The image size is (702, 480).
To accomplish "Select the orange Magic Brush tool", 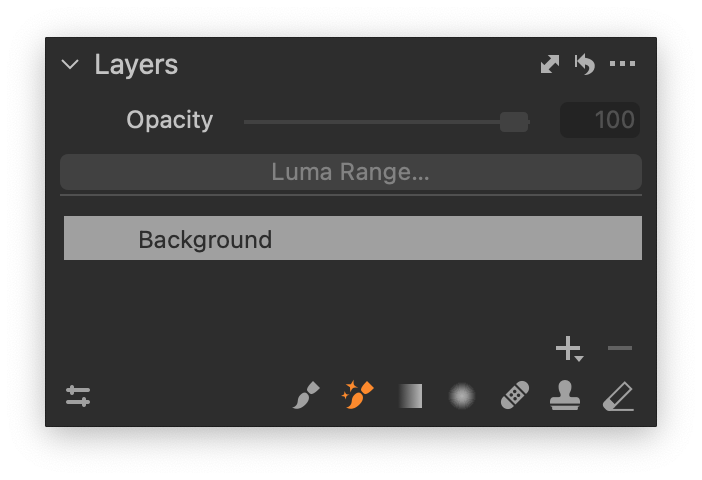I will click(357, 394).
